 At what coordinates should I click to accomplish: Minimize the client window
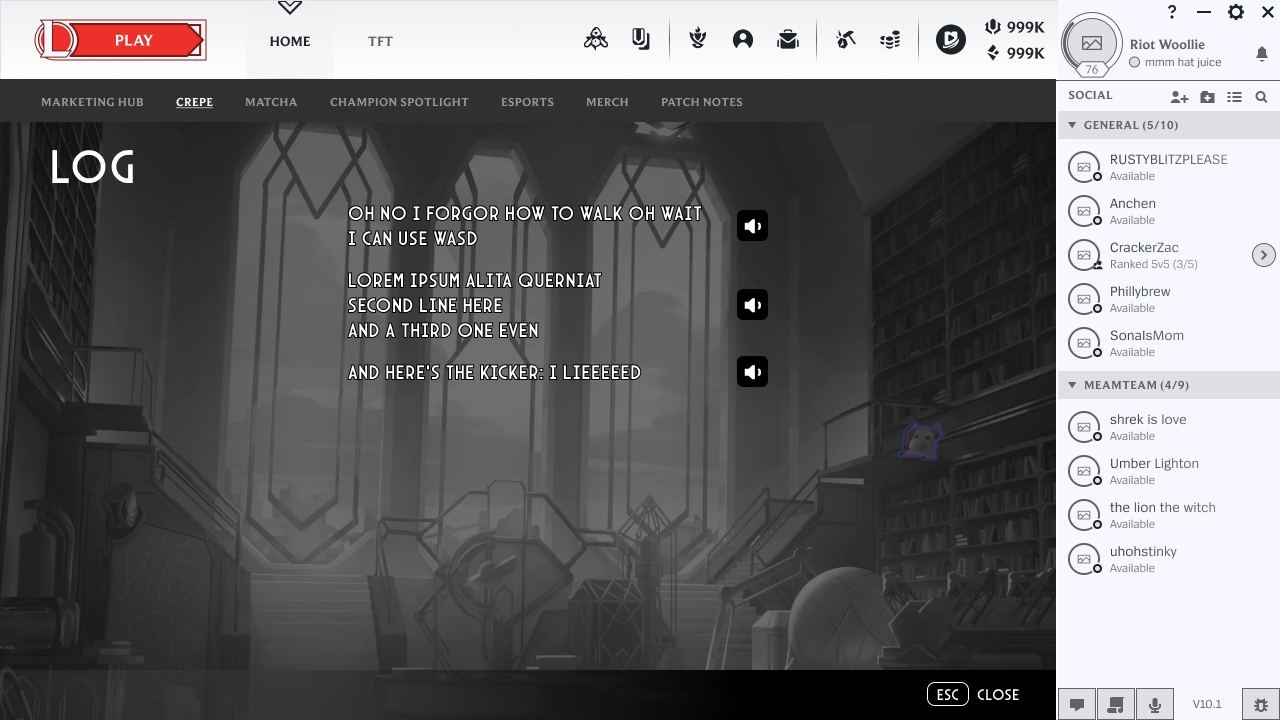(x=1204, y=12)
